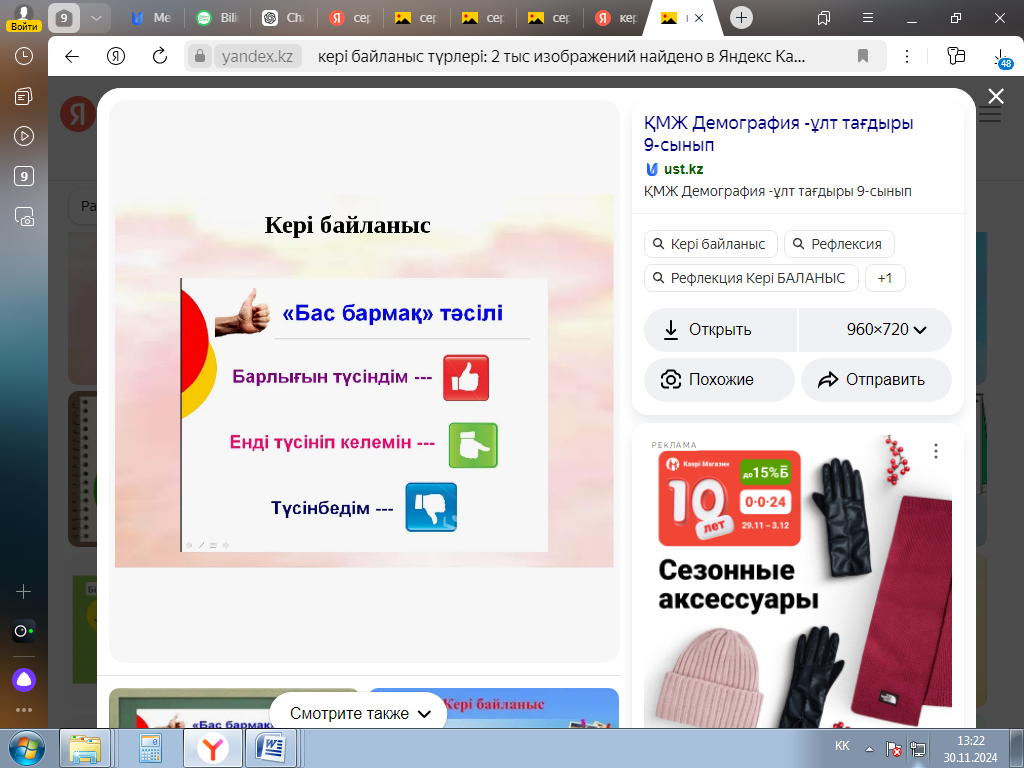Expand the tab group dropdown arrow

click(x=96, y=18)
